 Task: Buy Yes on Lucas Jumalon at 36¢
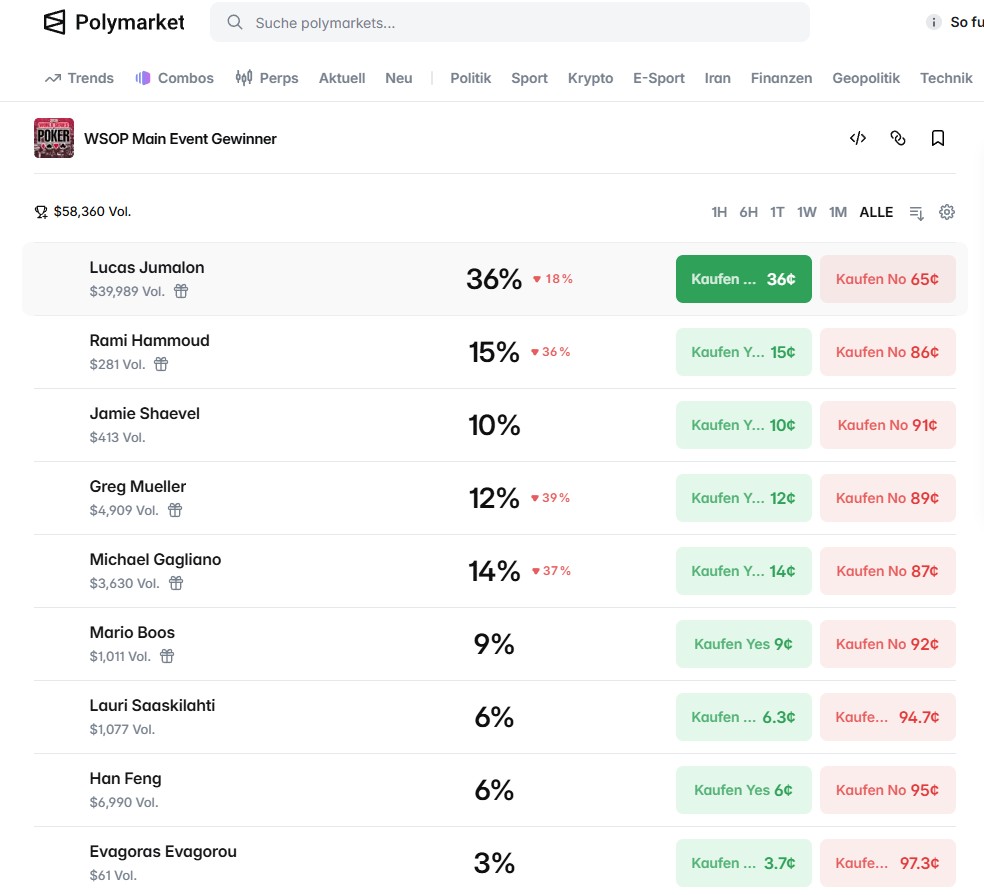tap(744, 279)
